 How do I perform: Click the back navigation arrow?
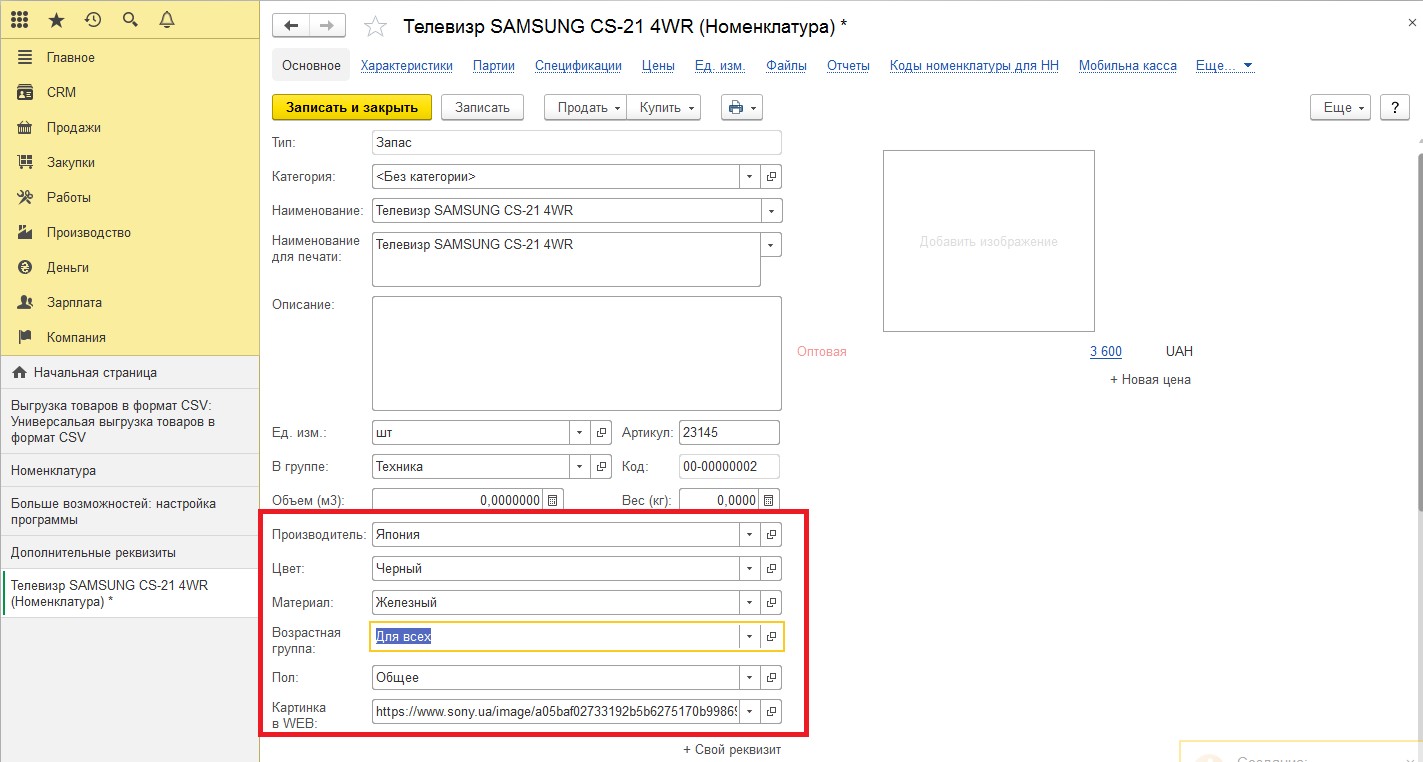(x=291, y=26)
